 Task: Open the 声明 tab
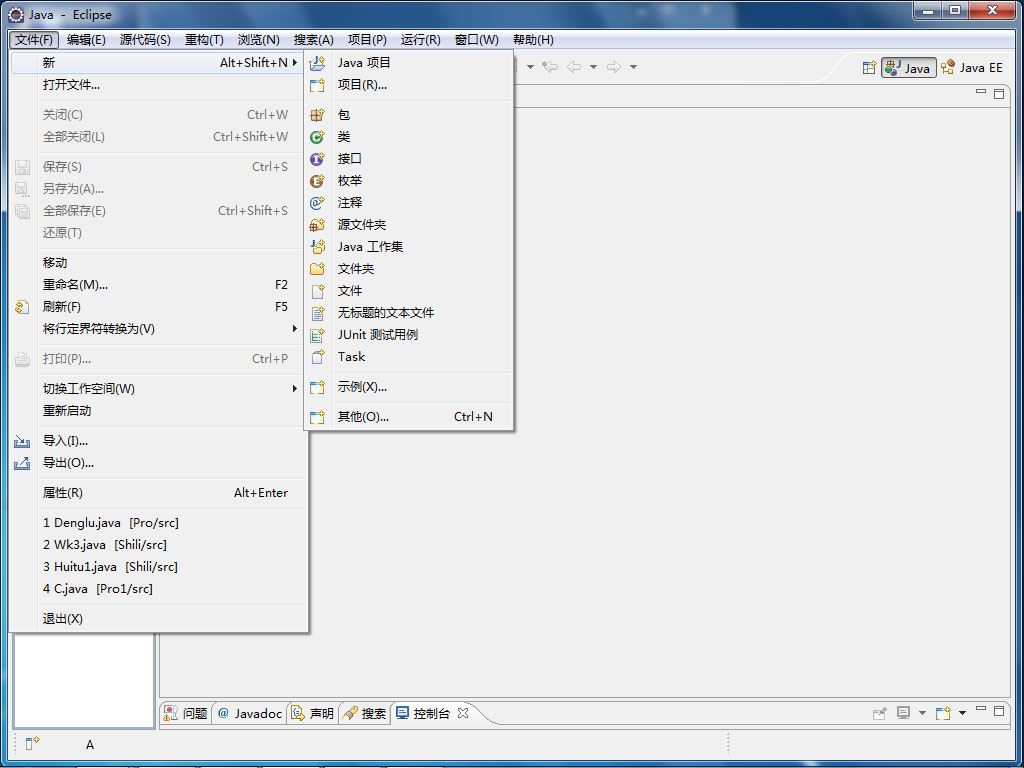312,713
